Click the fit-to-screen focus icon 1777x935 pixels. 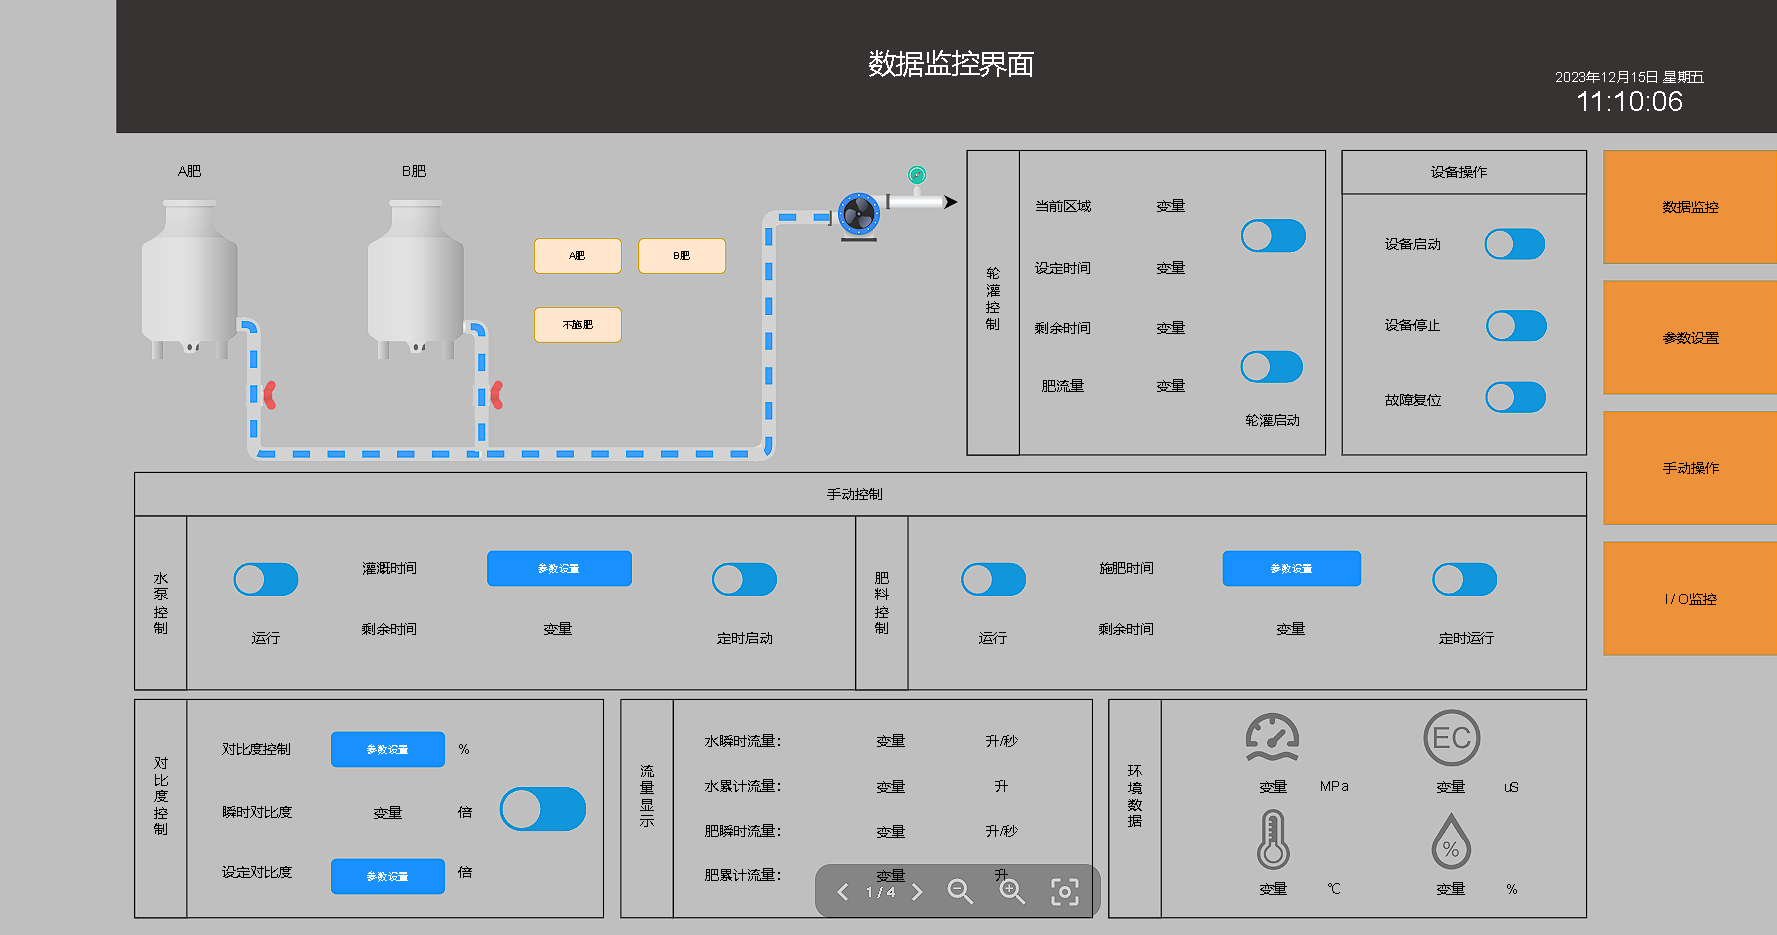click(1065, 891)
